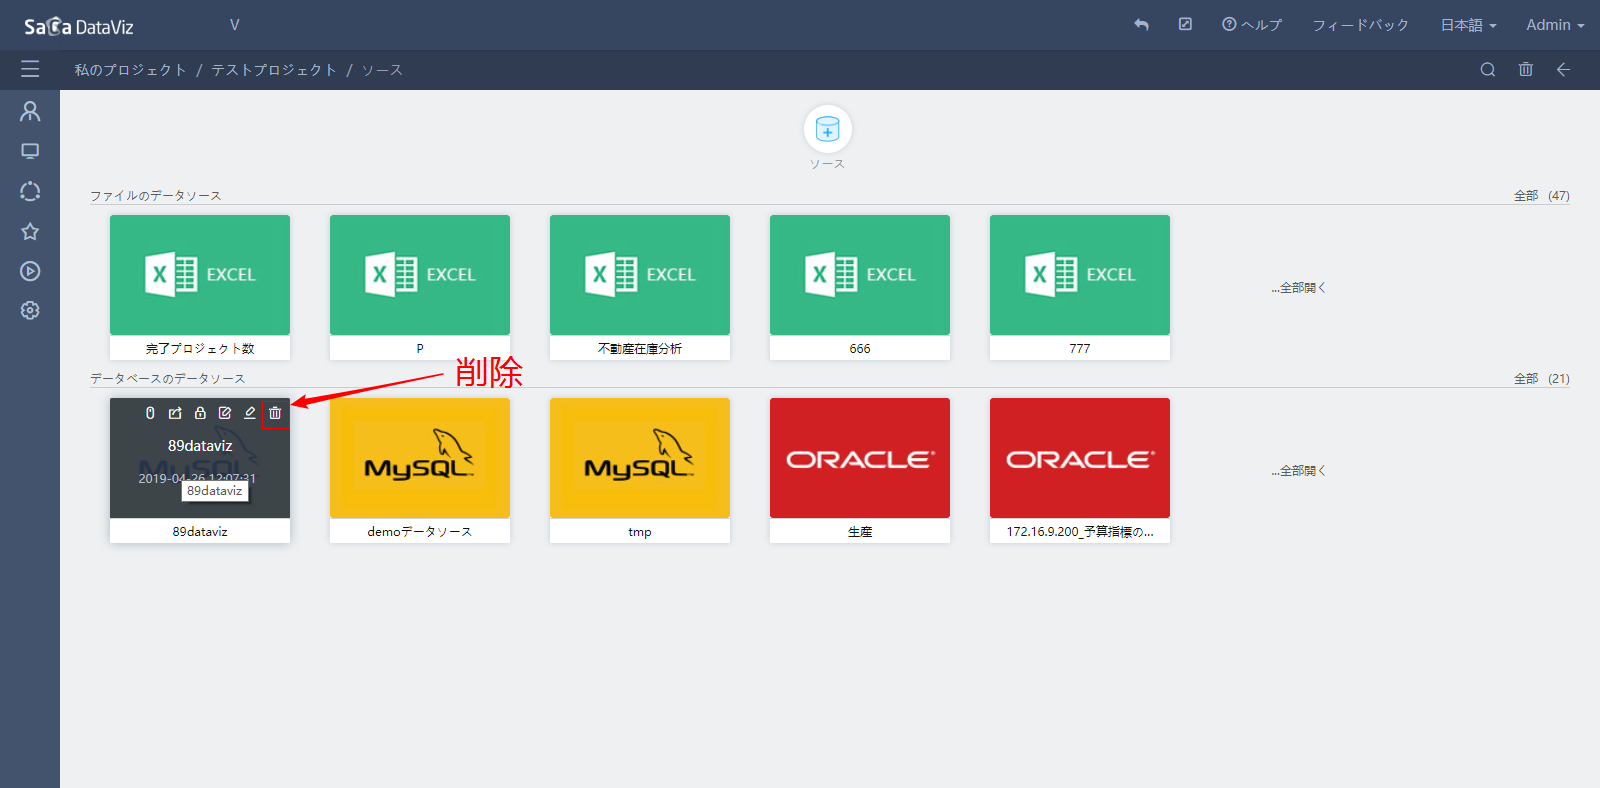1600x788 pixels.
Task: Open the settings gear in the sidebar
Action: pyautogui.click(x=30, y=311)
